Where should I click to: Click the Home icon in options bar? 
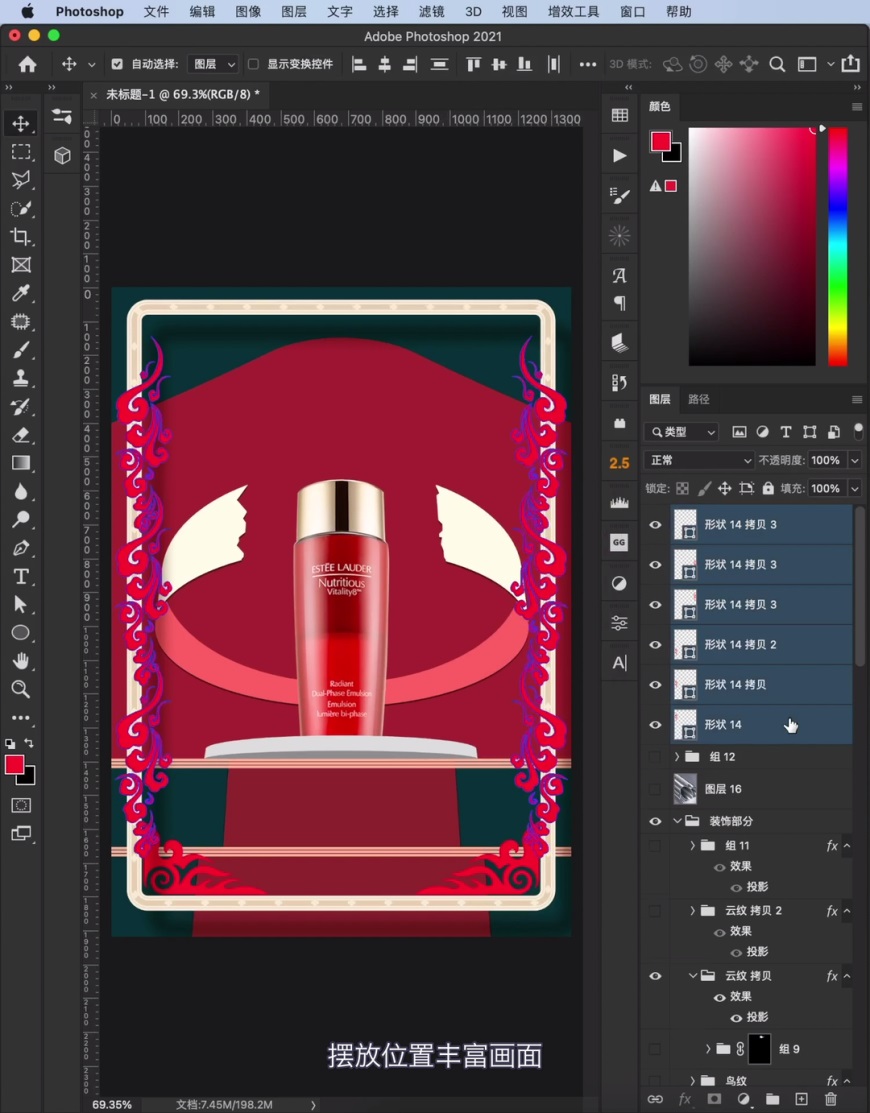coord(28,65)
